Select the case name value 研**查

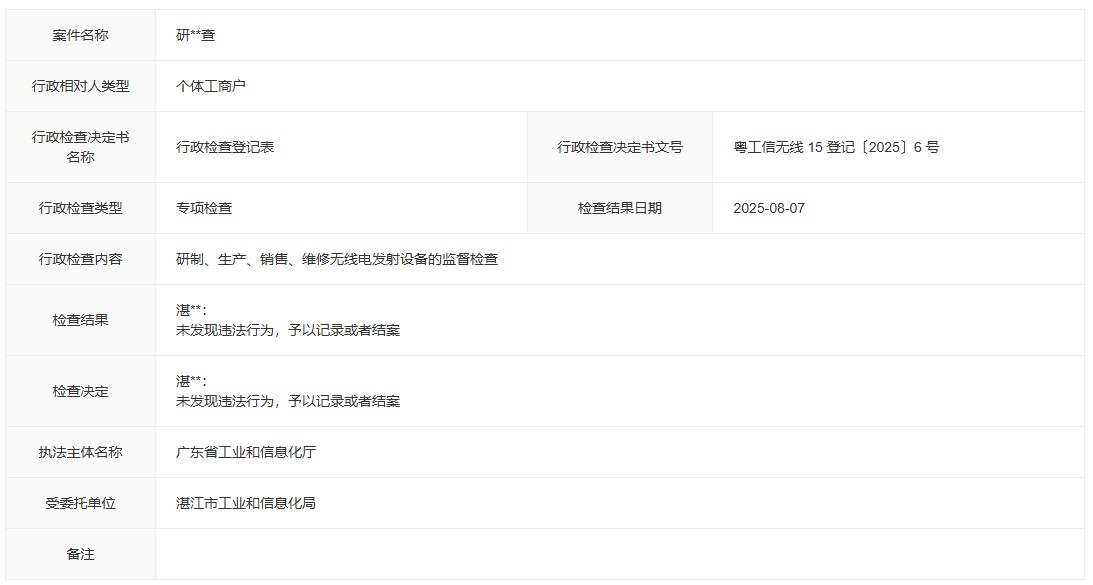(195, 35)
